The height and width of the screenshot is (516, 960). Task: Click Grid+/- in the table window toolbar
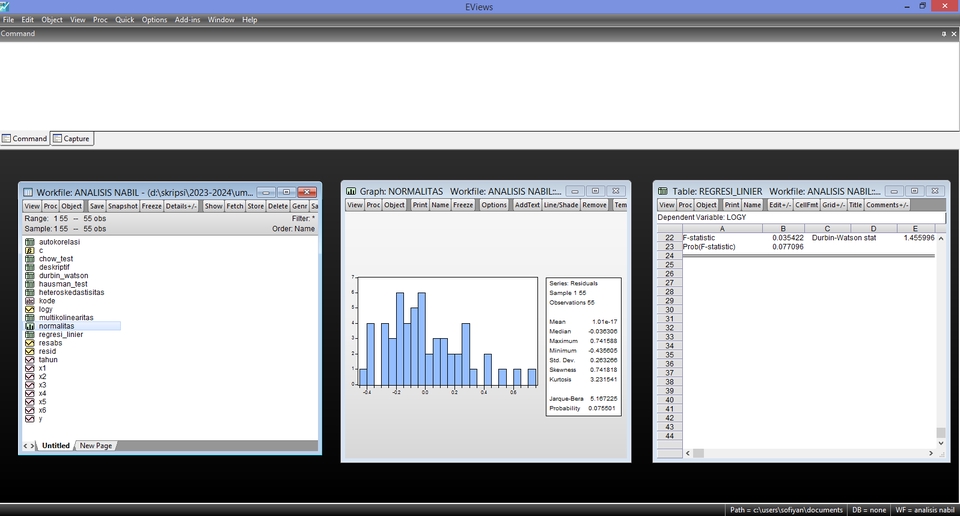click(x=833, y=205)
